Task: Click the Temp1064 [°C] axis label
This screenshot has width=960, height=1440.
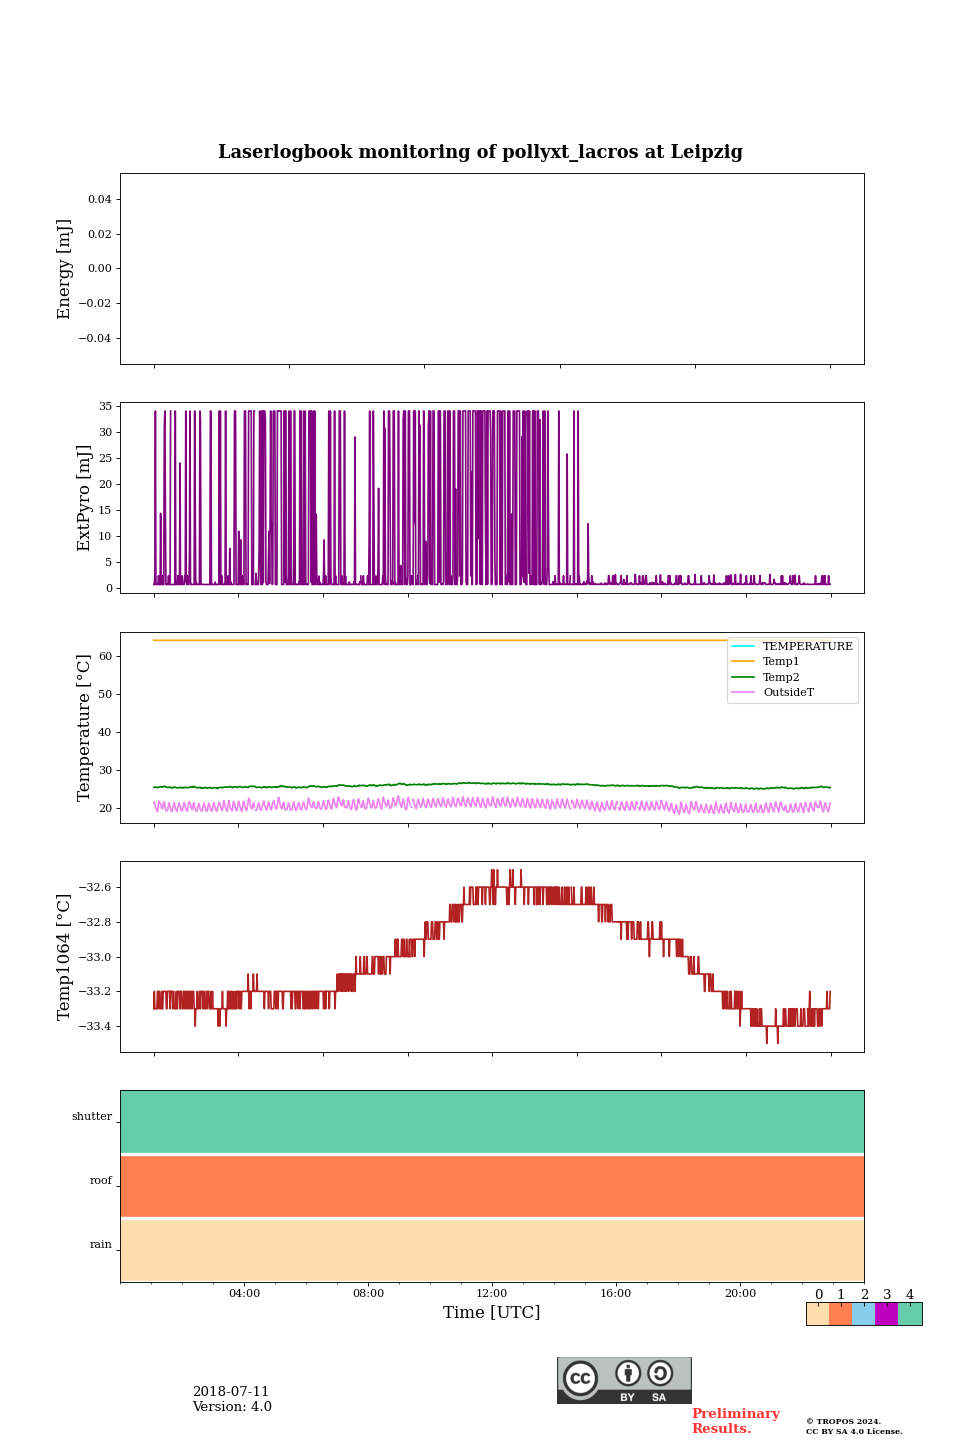Action: (x=65, y=957)
